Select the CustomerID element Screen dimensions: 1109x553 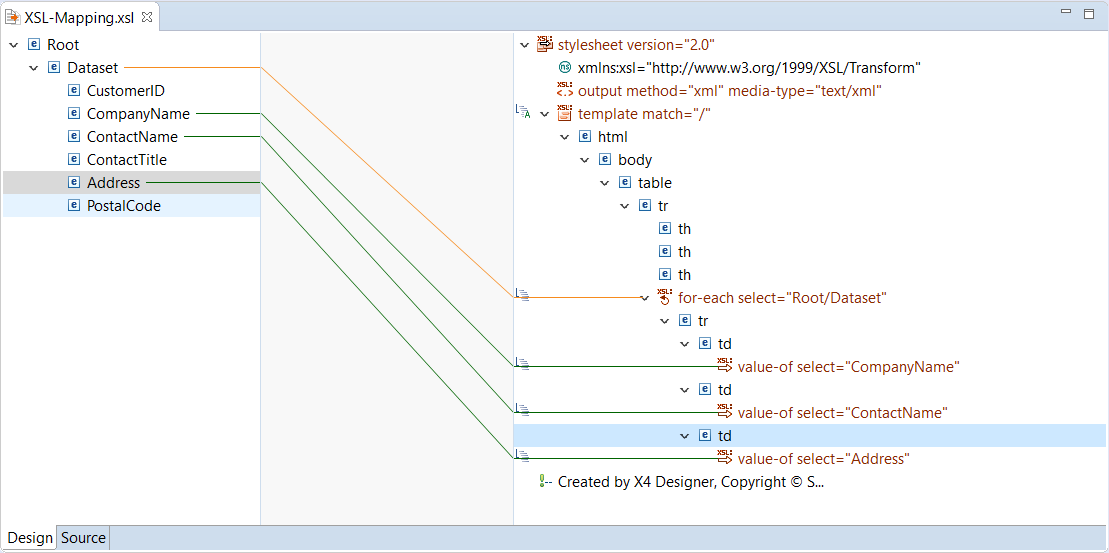(x=125, y=91)
